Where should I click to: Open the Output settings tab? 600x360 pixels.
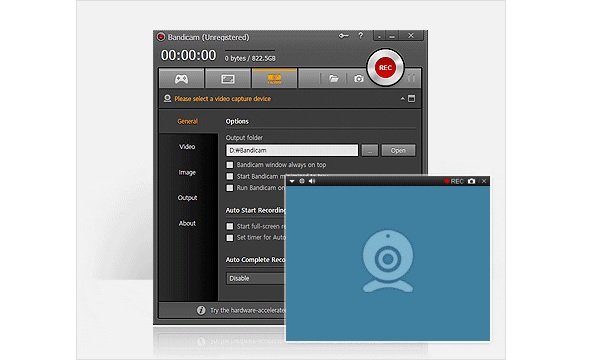point(187,198)
